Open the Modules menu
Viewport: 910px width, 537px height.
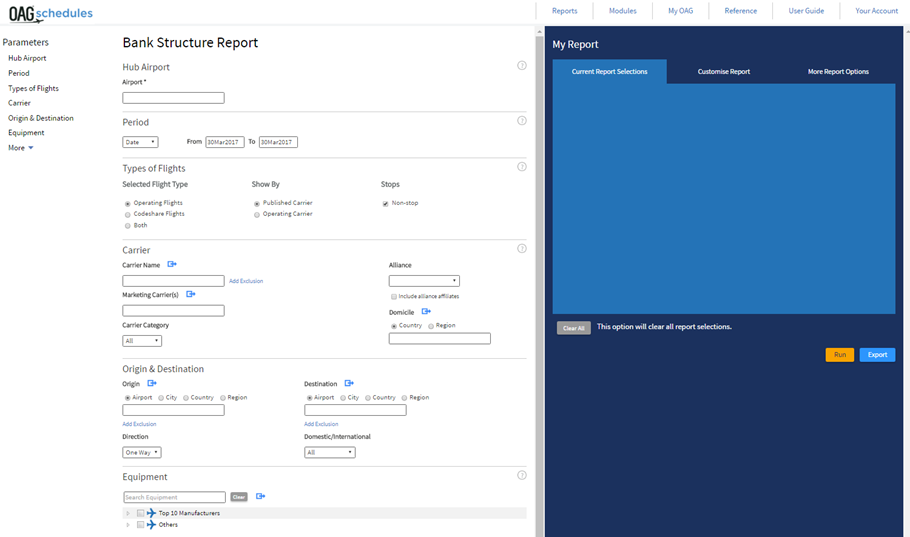click(623, 11)
